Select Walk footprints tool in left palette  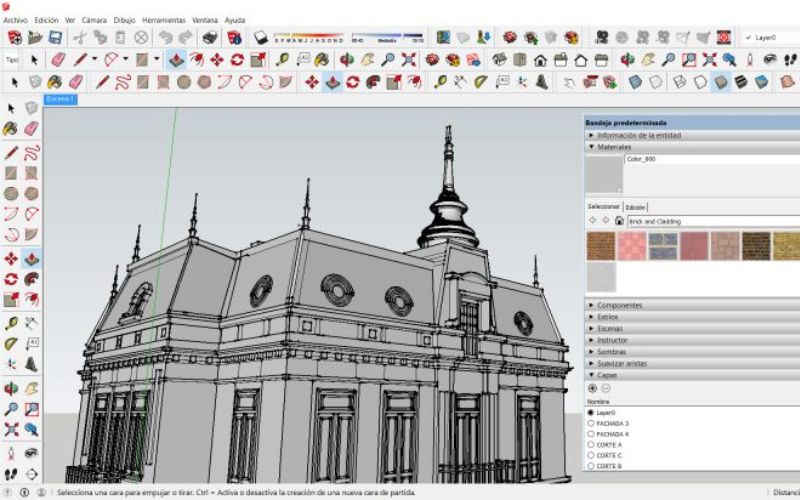pos(11,473)
